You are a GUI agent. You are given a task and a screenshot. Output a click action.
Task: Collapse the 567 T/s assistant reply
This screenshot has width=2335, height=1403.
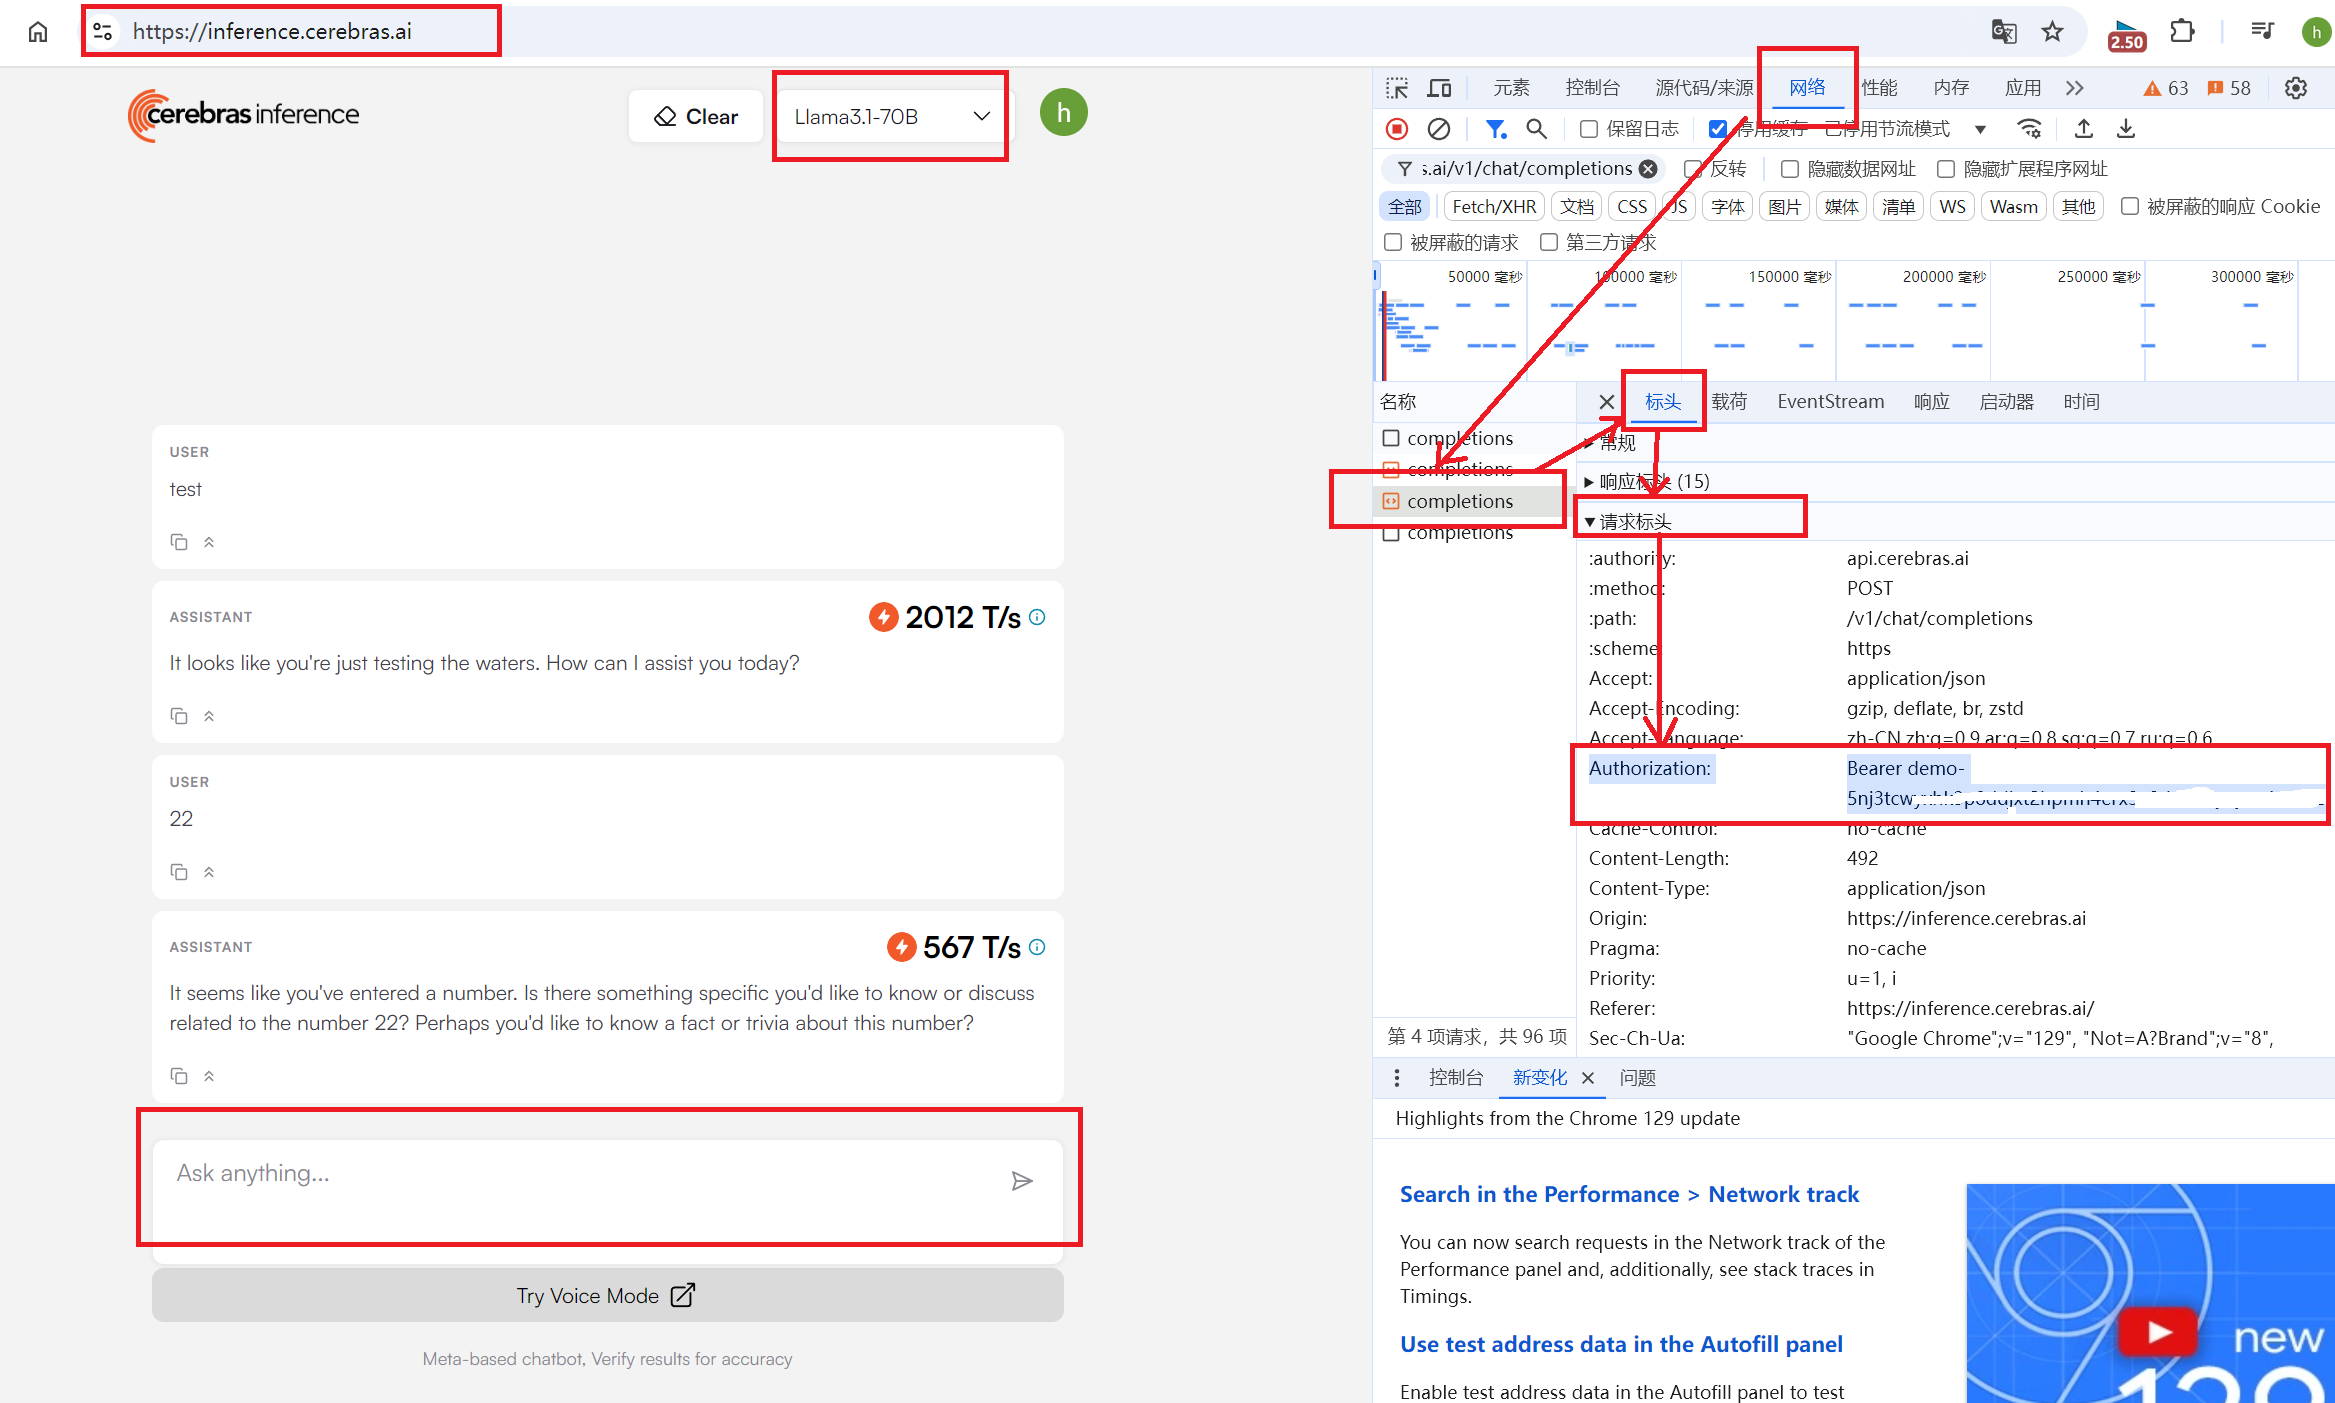click(x=209, y=1076)
